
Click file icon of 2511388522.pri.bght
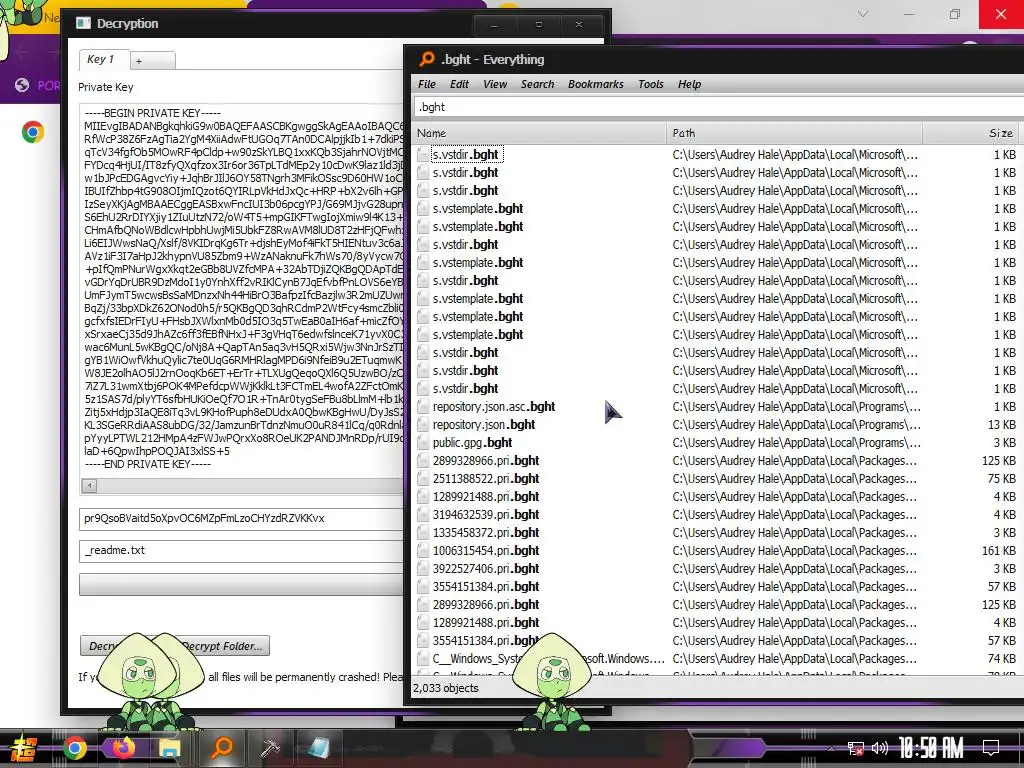(x=423, y=479)
